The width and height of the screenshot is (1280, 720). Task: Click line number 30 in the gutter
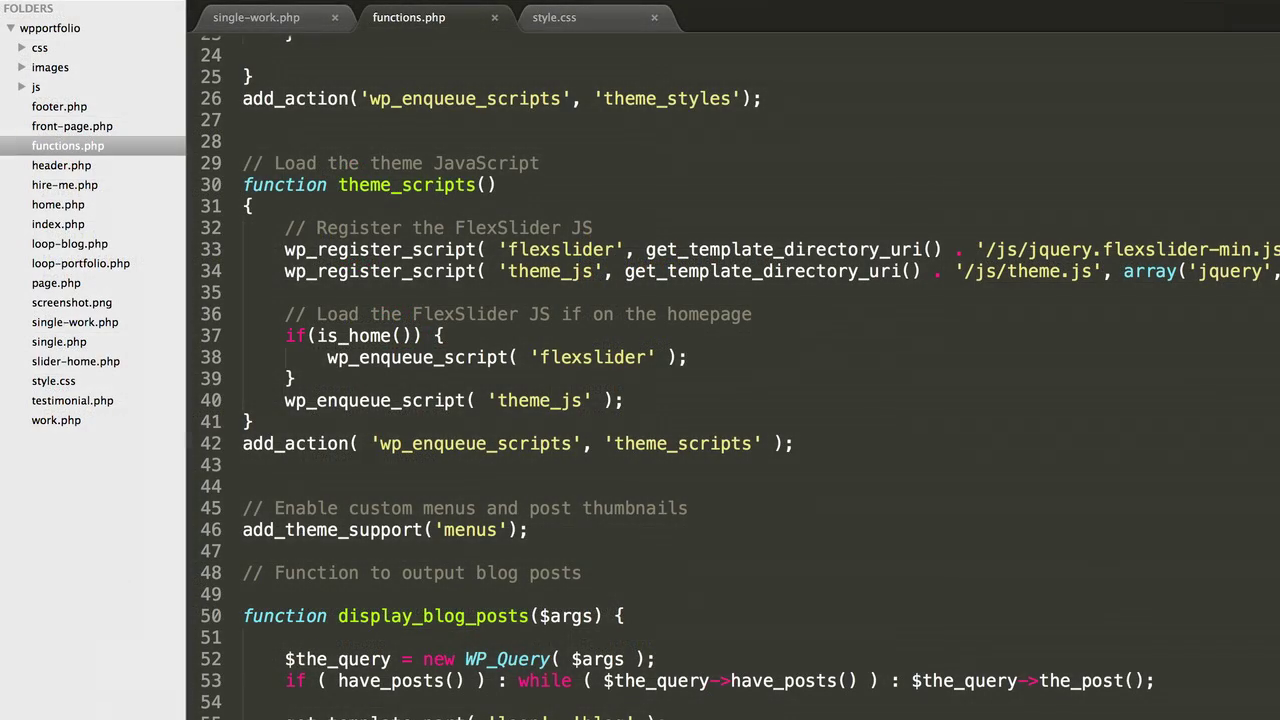210,185
